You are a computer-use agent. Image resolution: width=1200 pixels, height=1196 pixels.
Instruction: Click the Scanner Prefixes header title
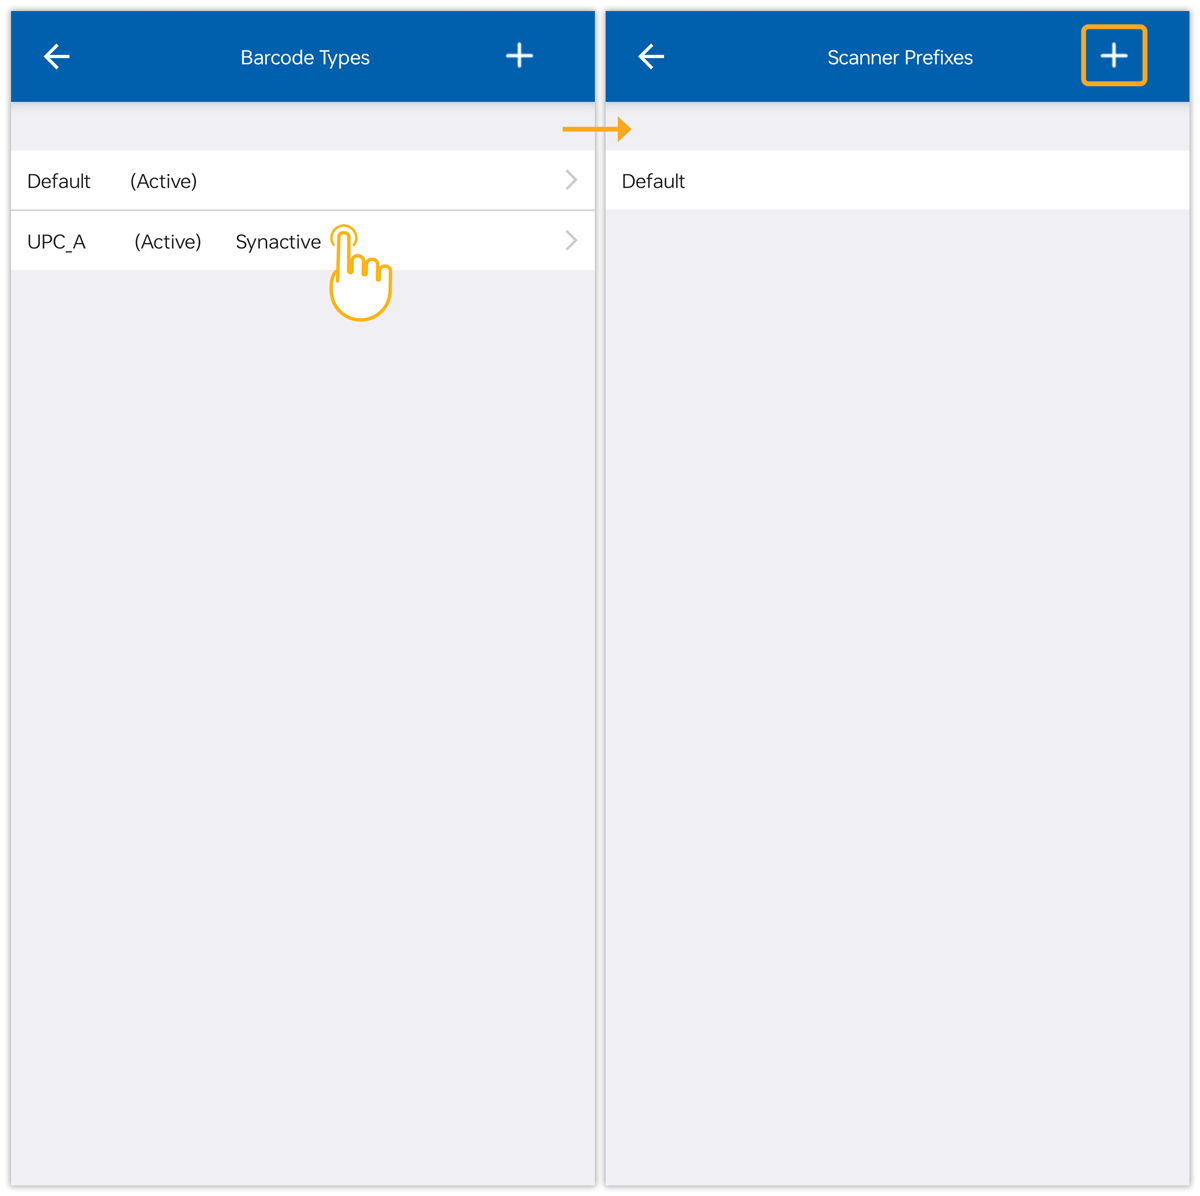900,58
